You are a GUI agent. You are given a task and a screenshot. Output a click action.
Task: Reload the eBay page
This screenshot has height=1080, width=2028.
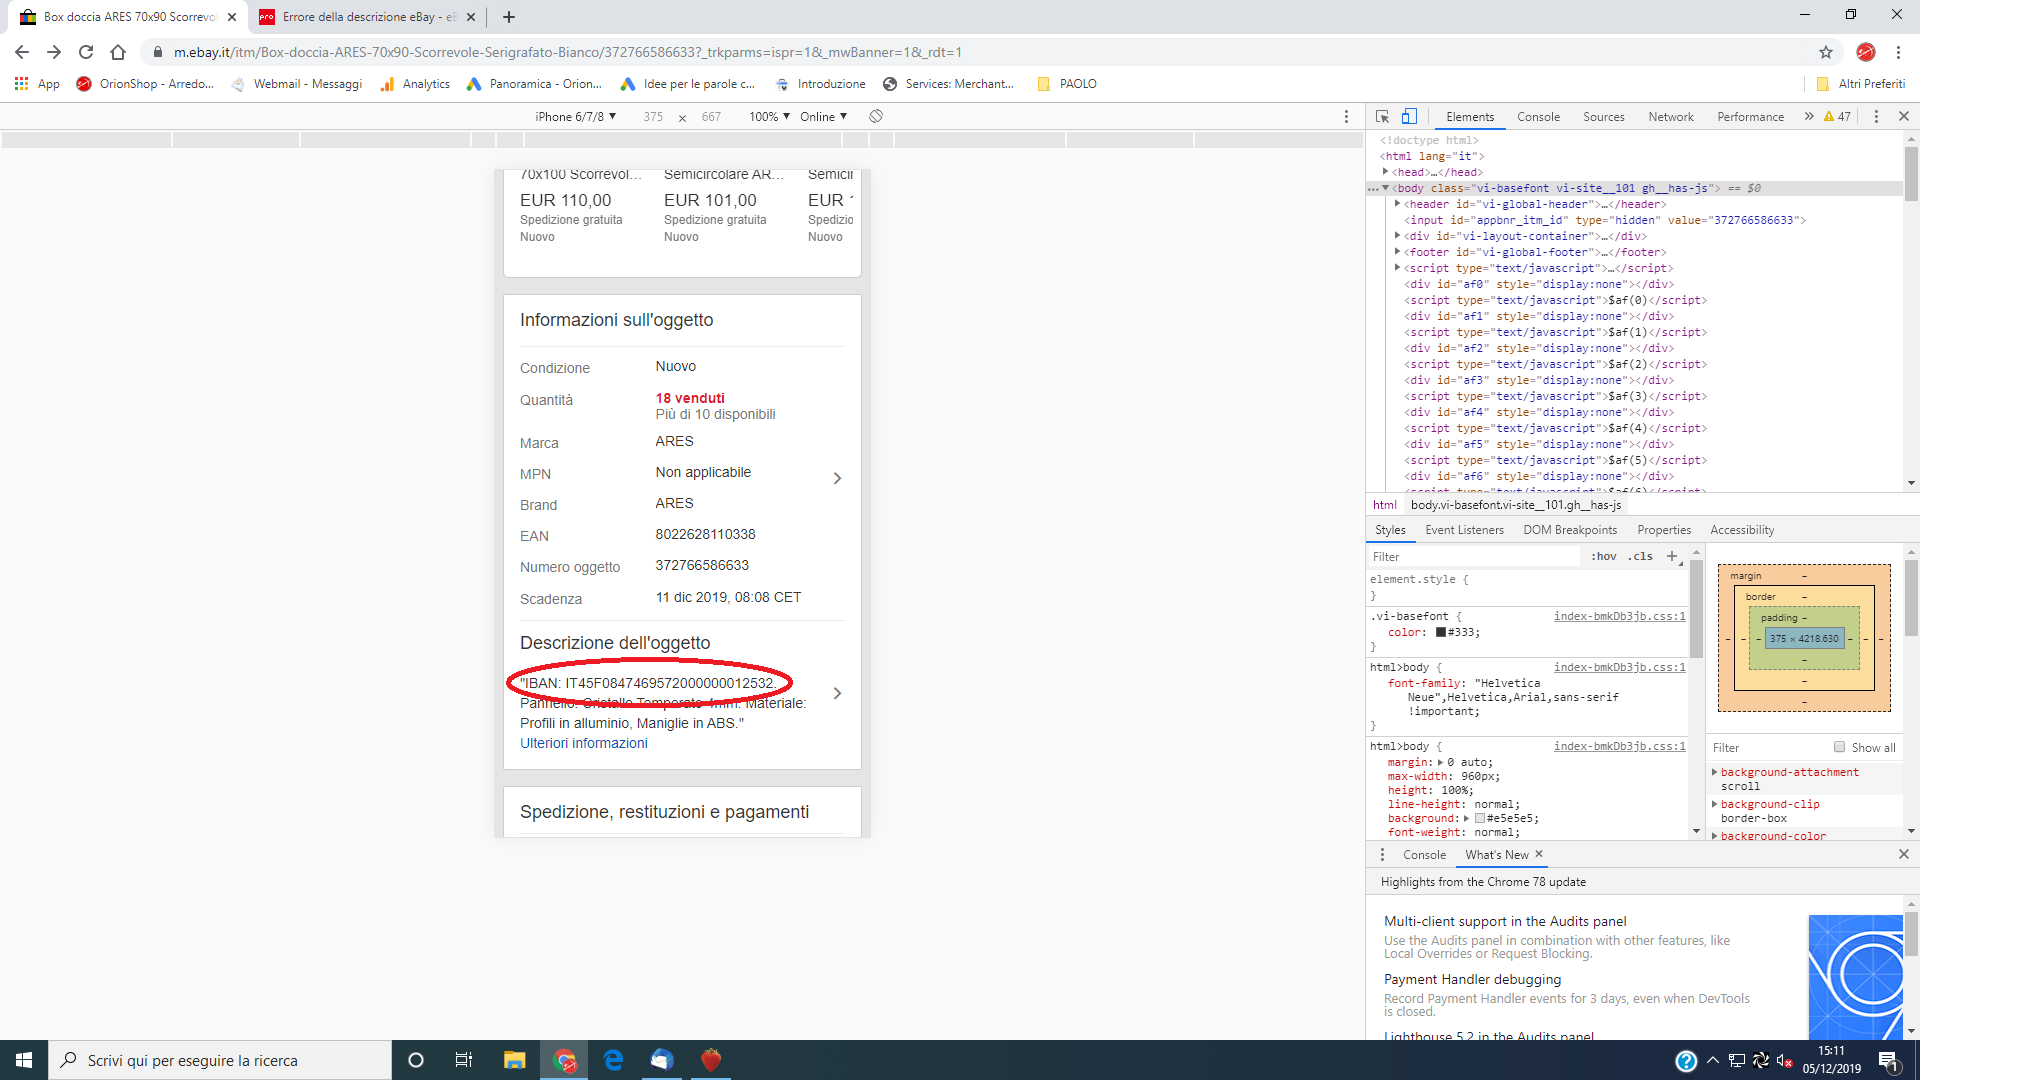pos(86,52)
